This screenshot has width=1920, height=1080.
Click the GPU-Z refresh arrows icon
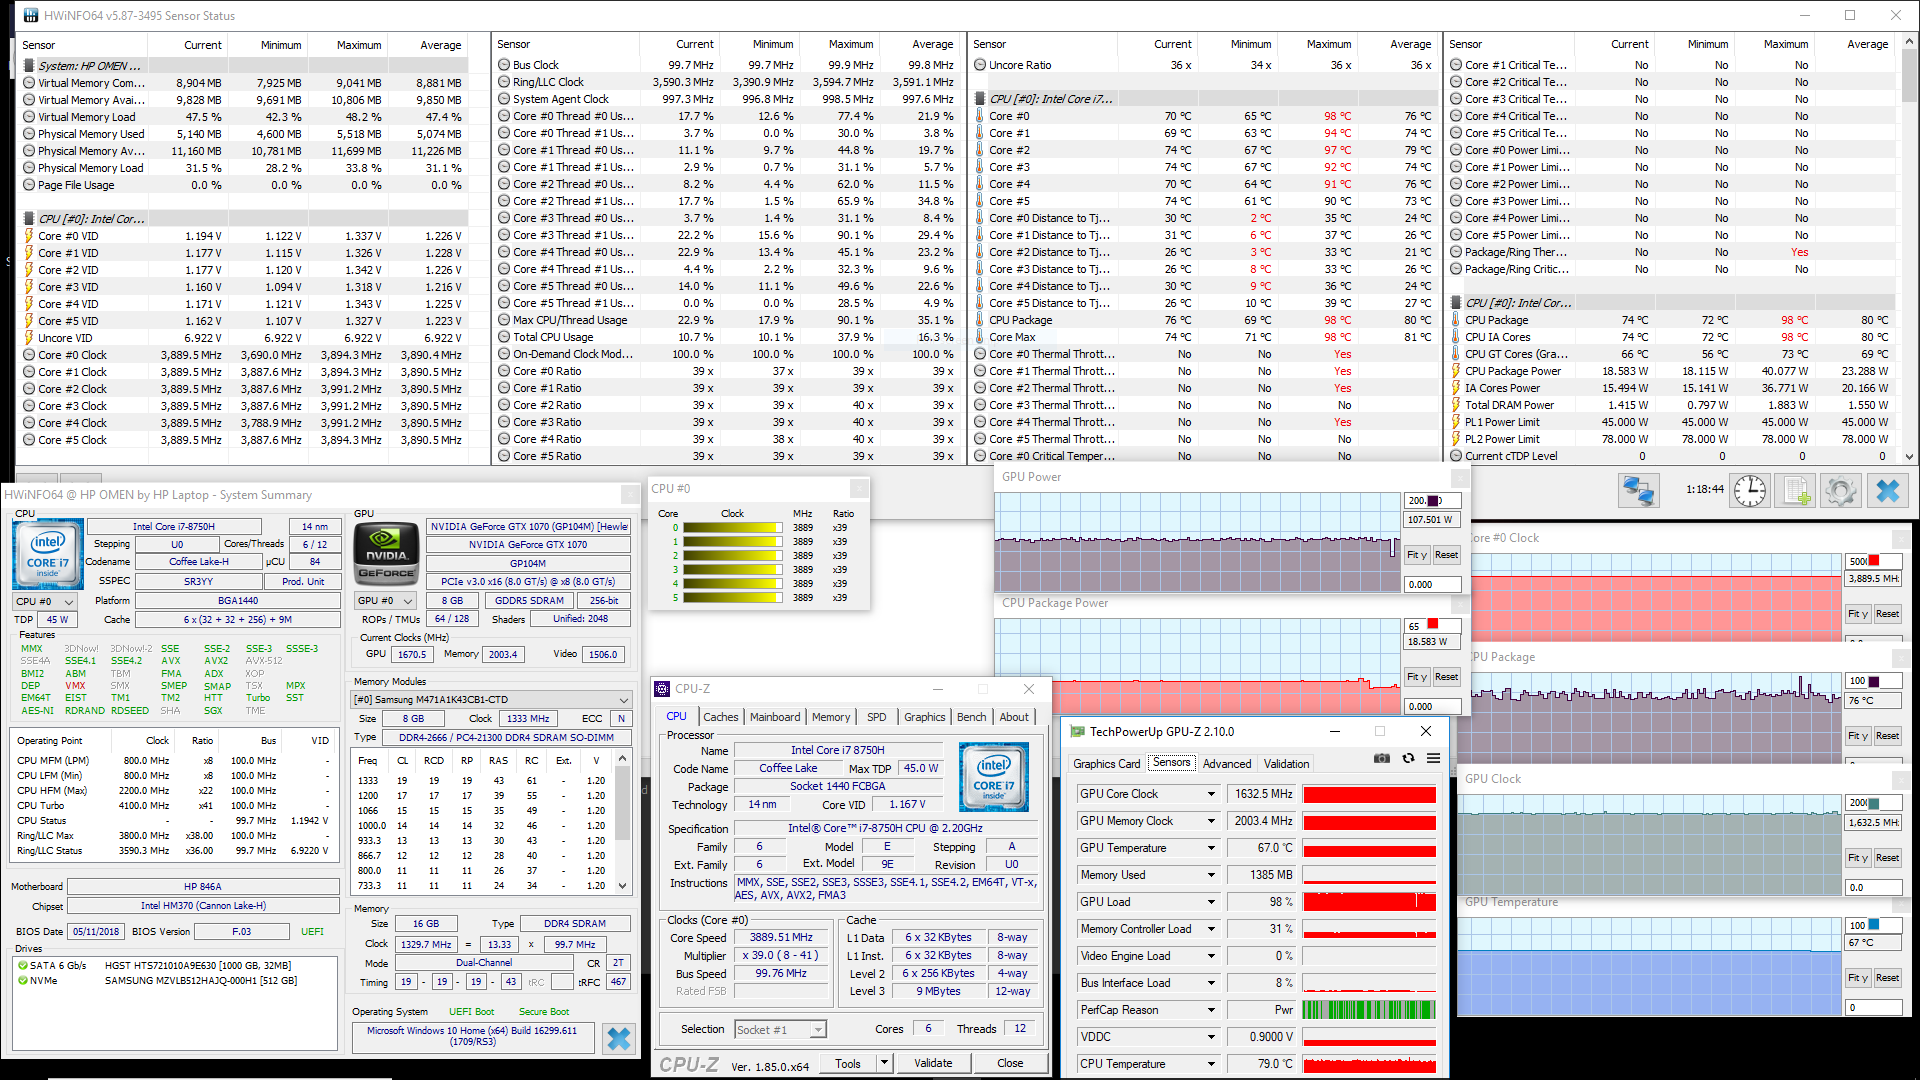coord(1408,759)
